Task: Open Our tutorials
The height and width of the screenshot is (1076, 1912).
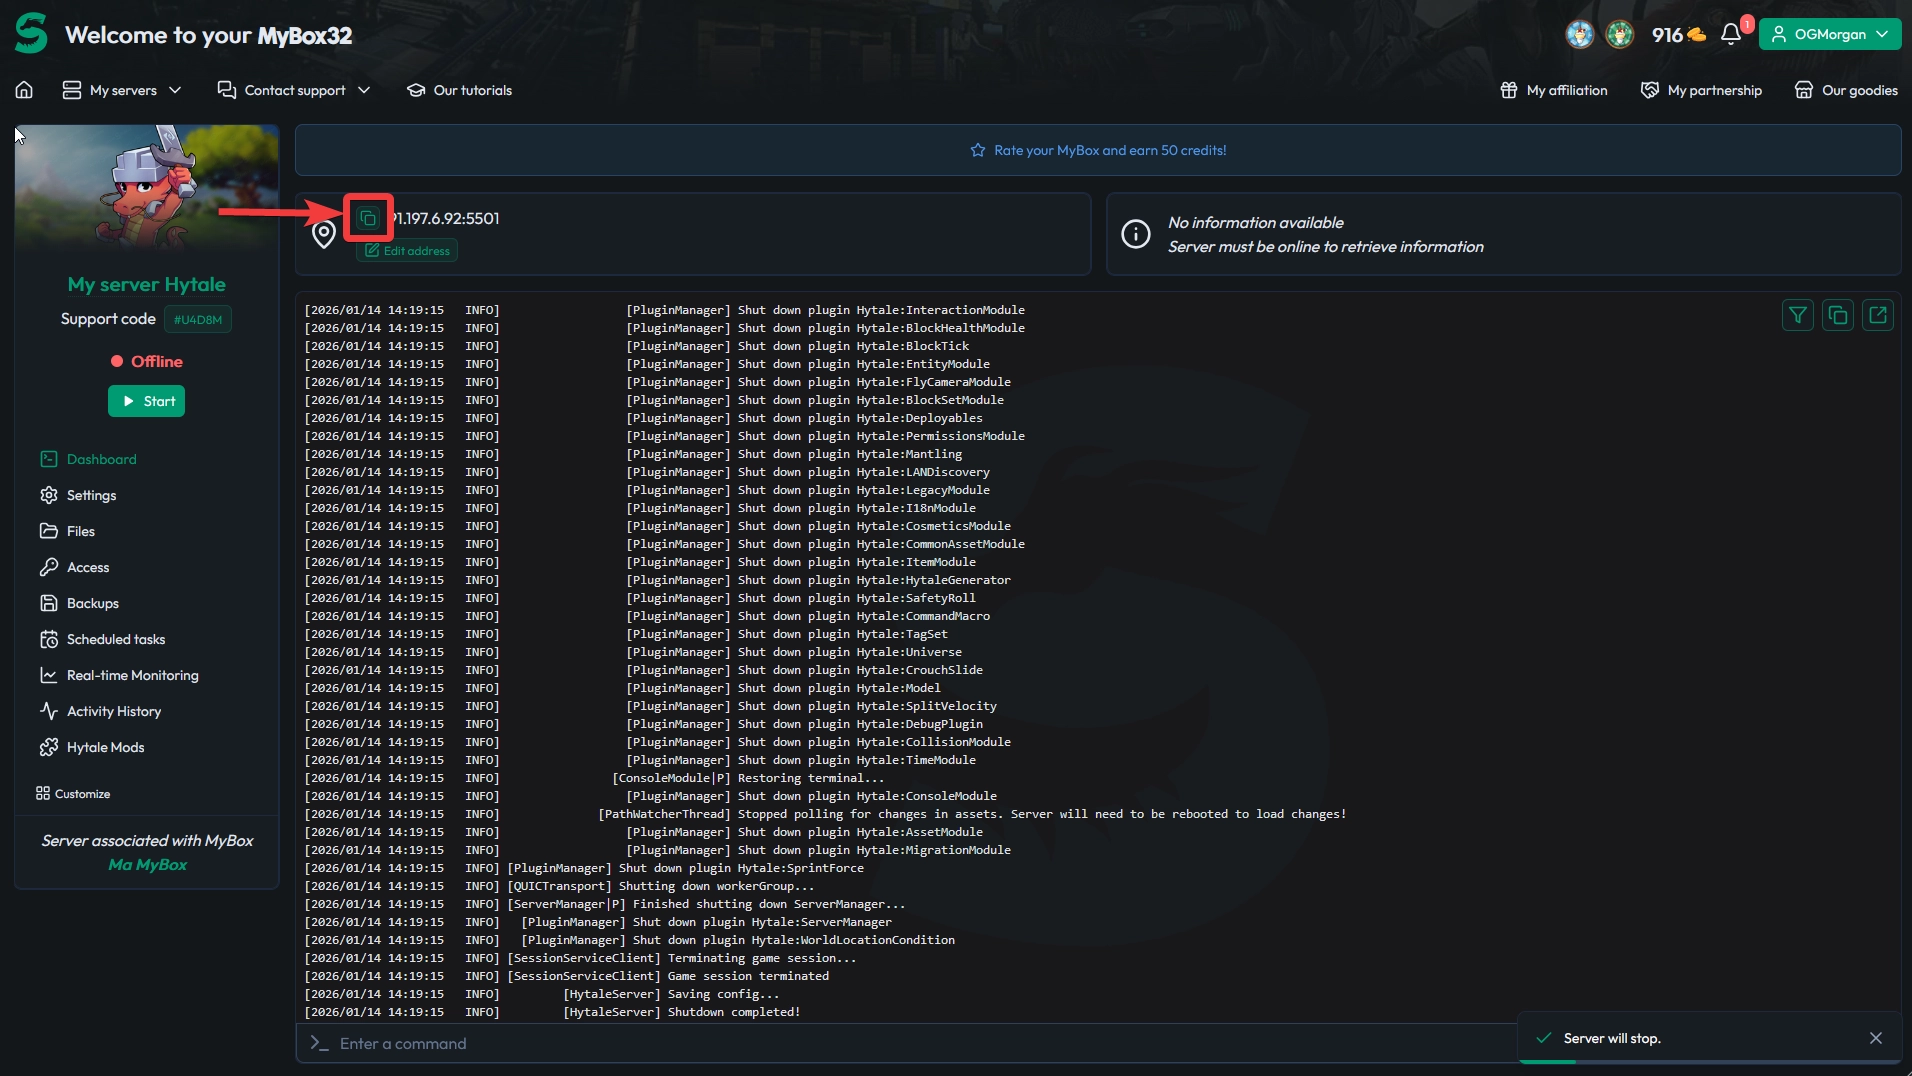Action: pyautogui.click(x=459, y=90)
